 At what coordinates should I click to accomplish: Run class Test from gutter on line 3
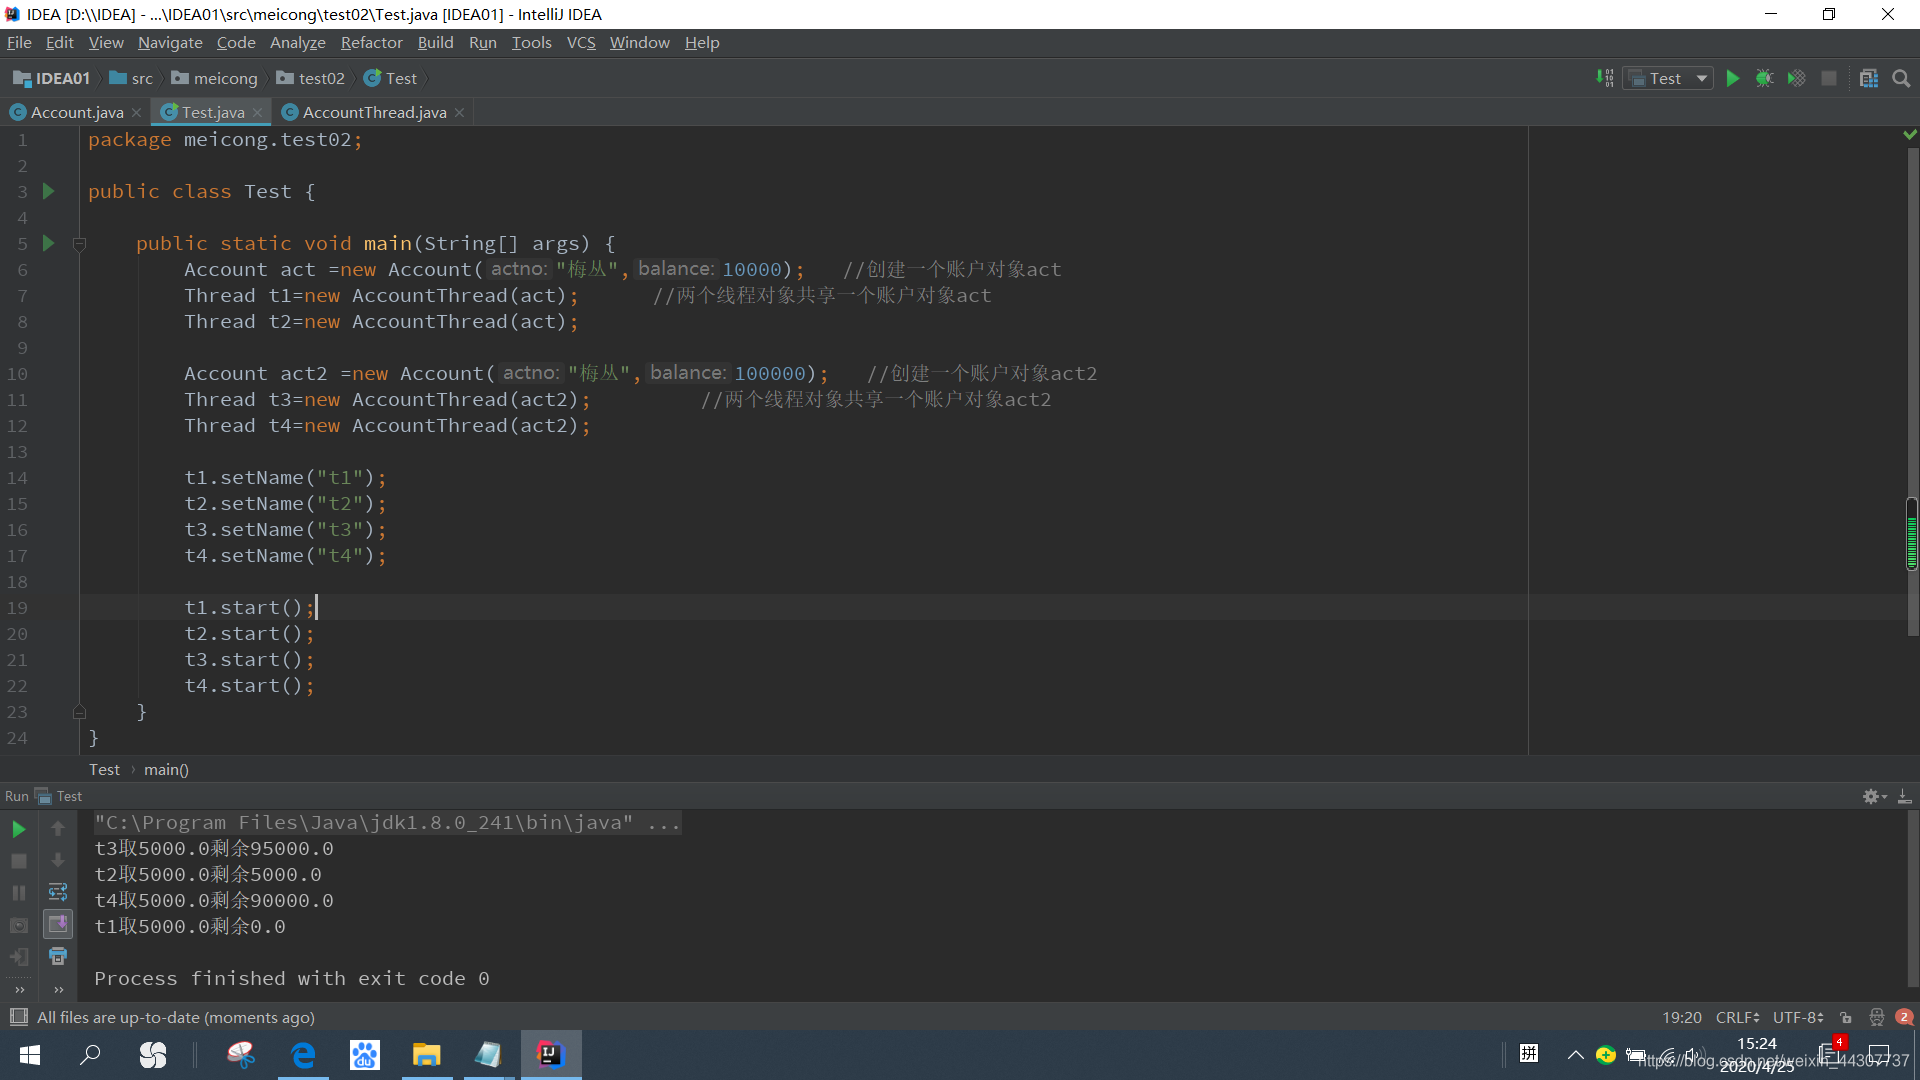pyautogui.click(x=48, y=191)
